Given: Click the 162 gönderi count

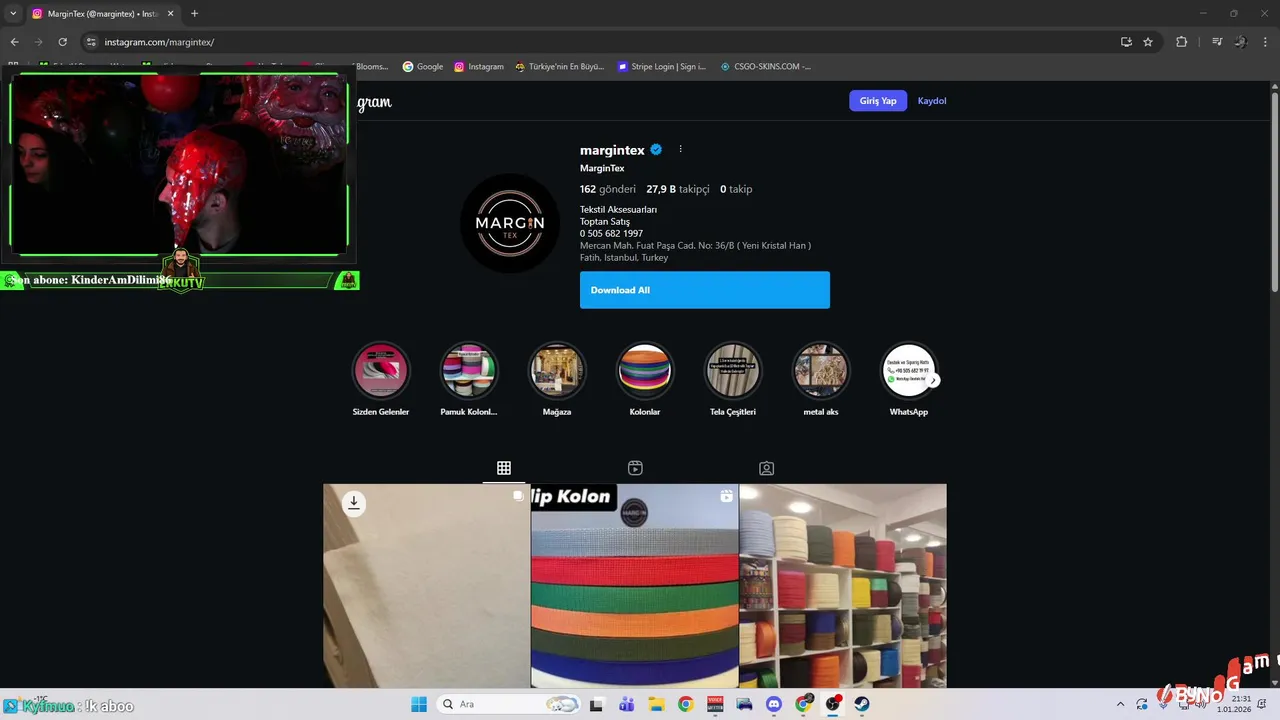Looking at the screenshot, I should coord(608,189).
